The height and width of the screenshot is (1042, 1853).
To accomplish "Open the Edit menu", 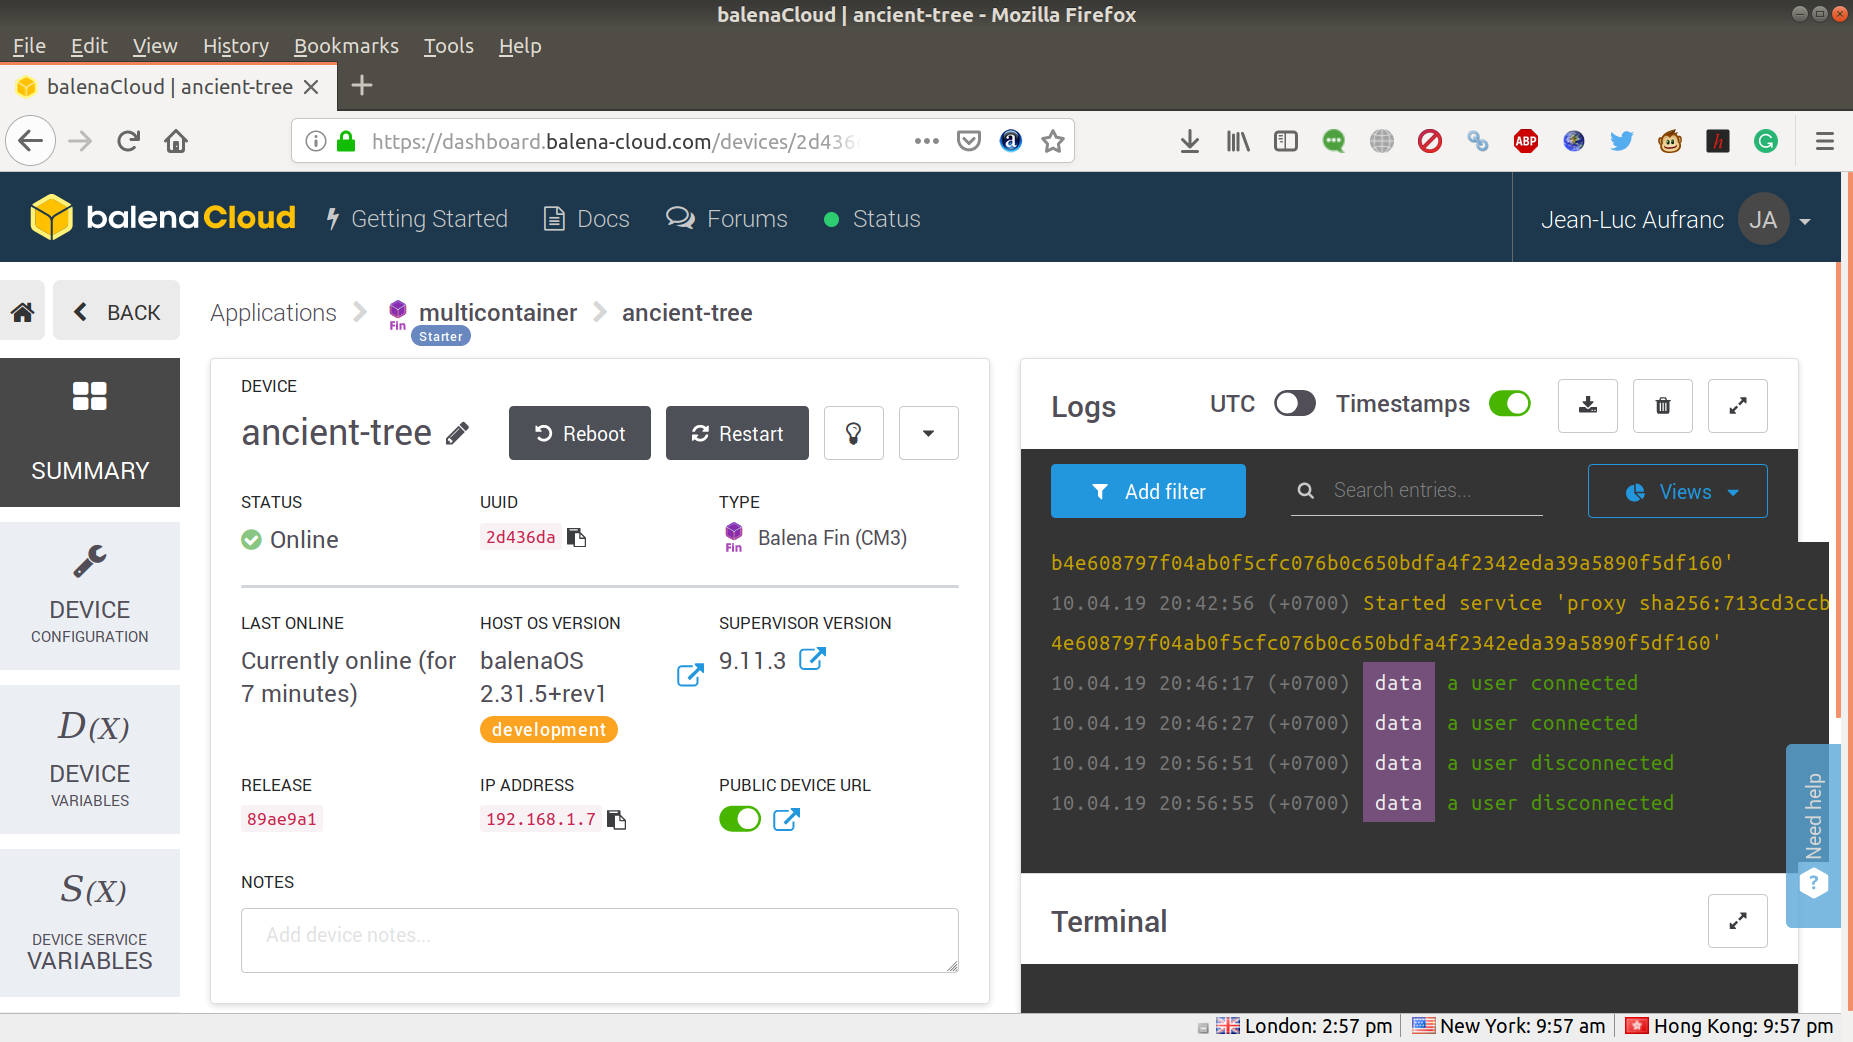I will [x=89, y=46].
